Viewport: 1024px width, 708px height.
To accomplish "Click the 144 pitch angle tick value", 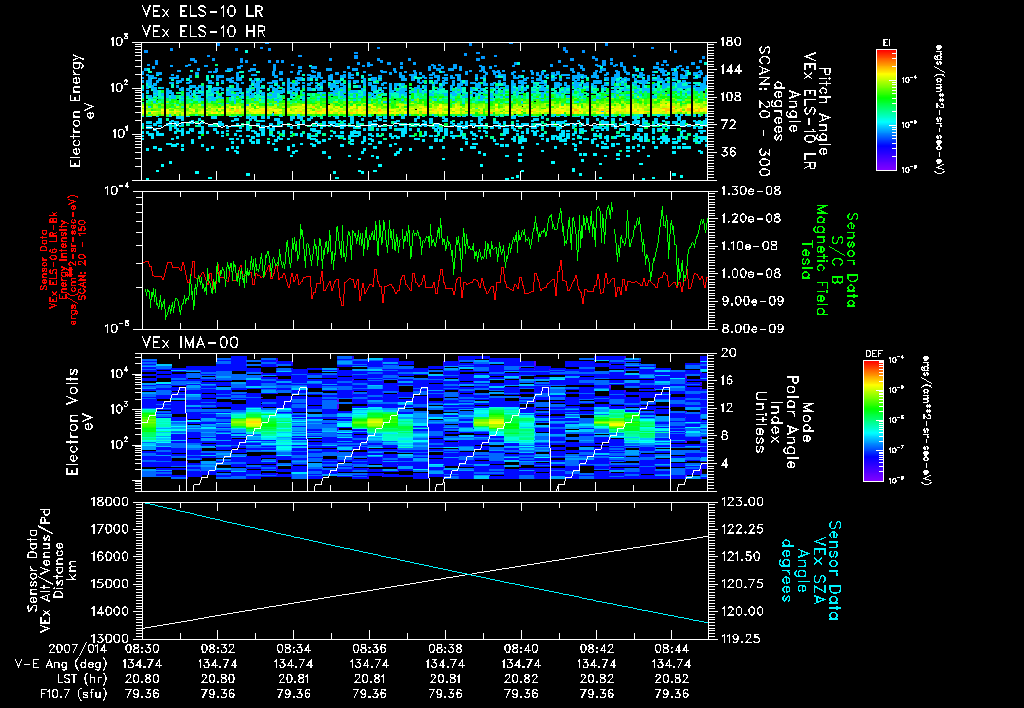I will click(x=730, y=69).
